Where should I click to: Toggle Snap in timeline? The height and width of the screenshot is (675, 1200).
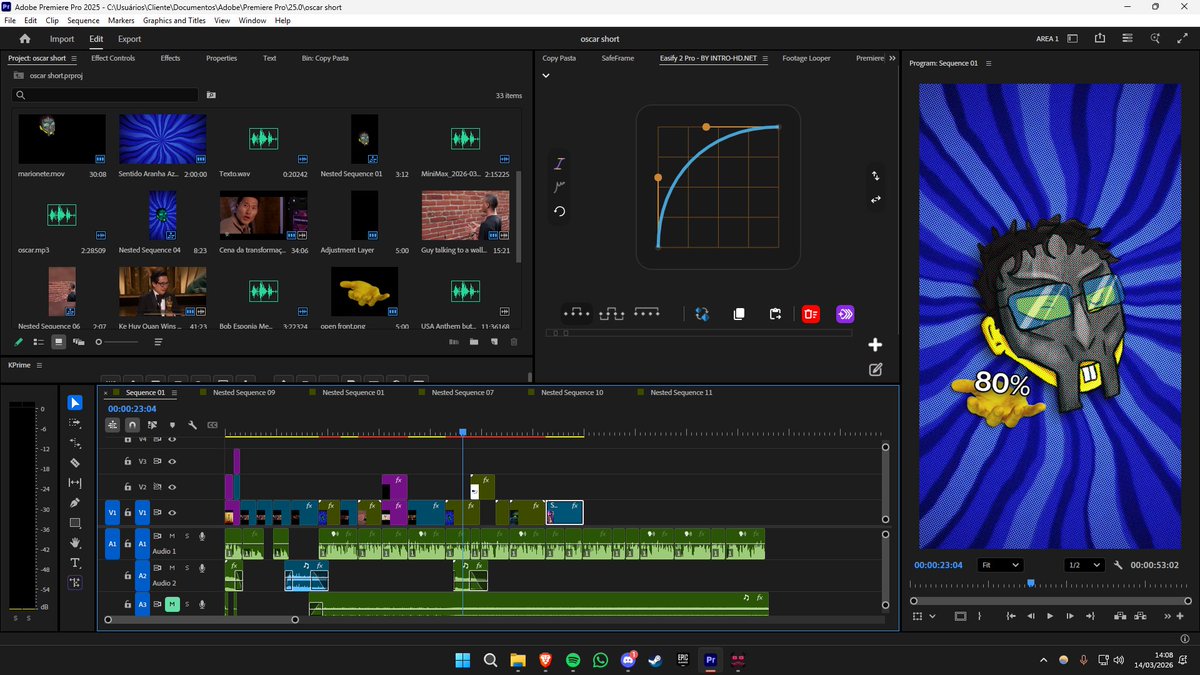132,425
